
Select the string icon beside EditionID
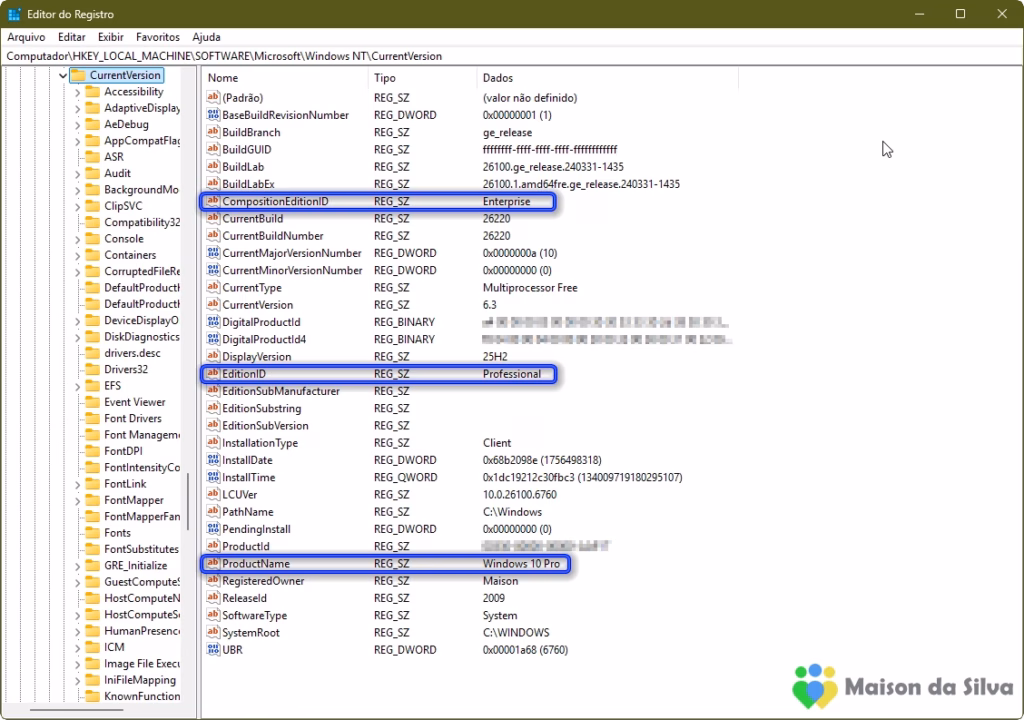pos(212,374)
